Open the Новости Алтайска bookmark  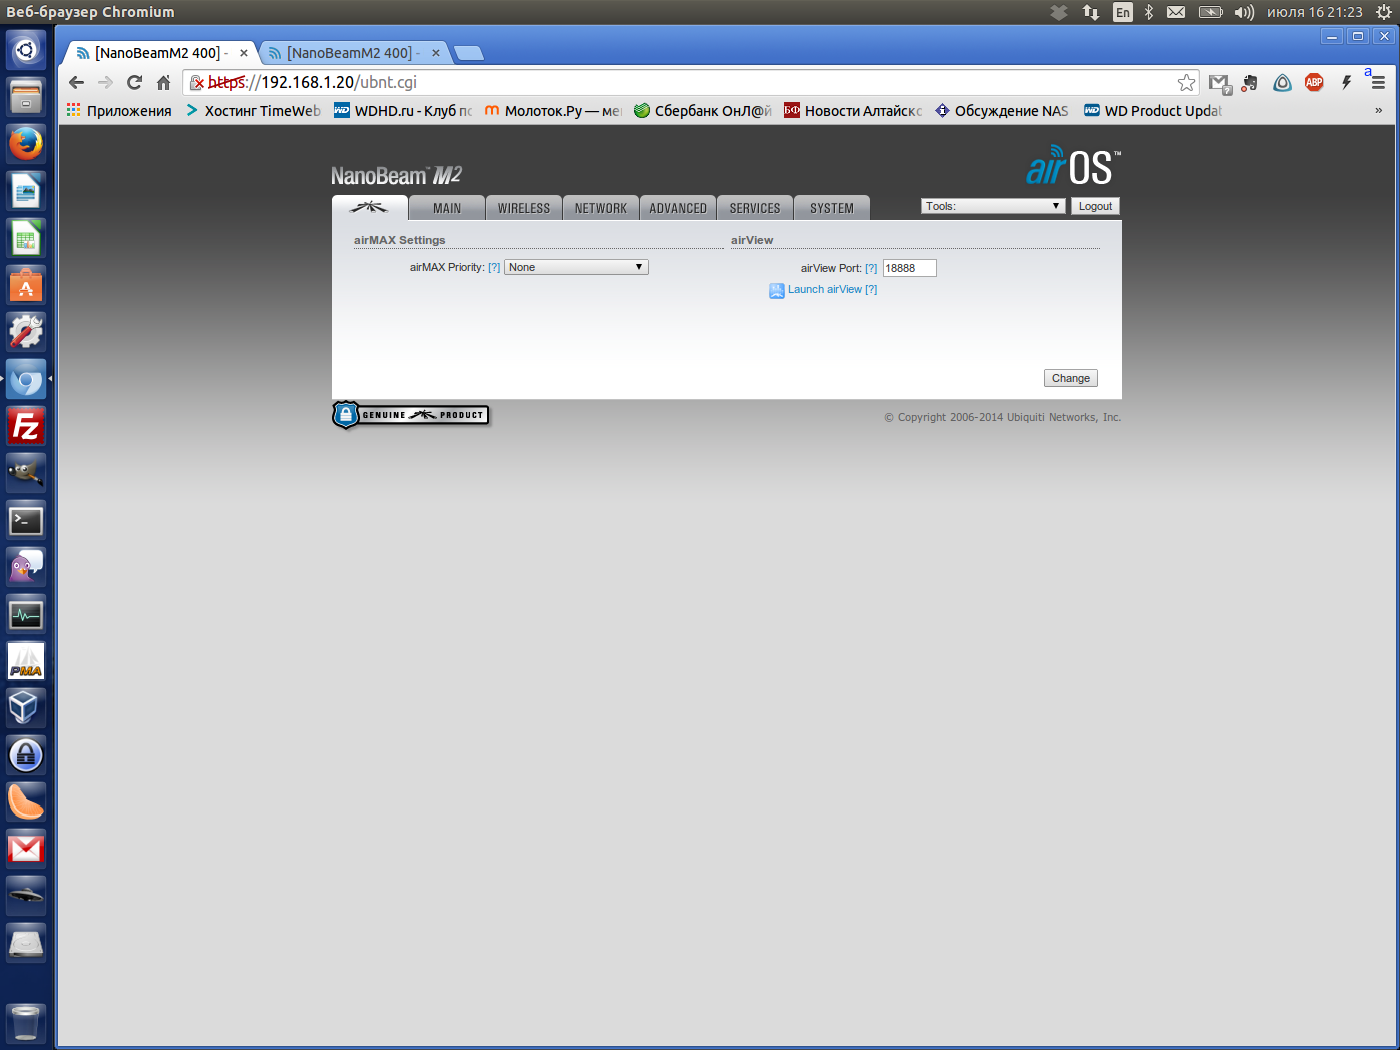pos(853,110)
